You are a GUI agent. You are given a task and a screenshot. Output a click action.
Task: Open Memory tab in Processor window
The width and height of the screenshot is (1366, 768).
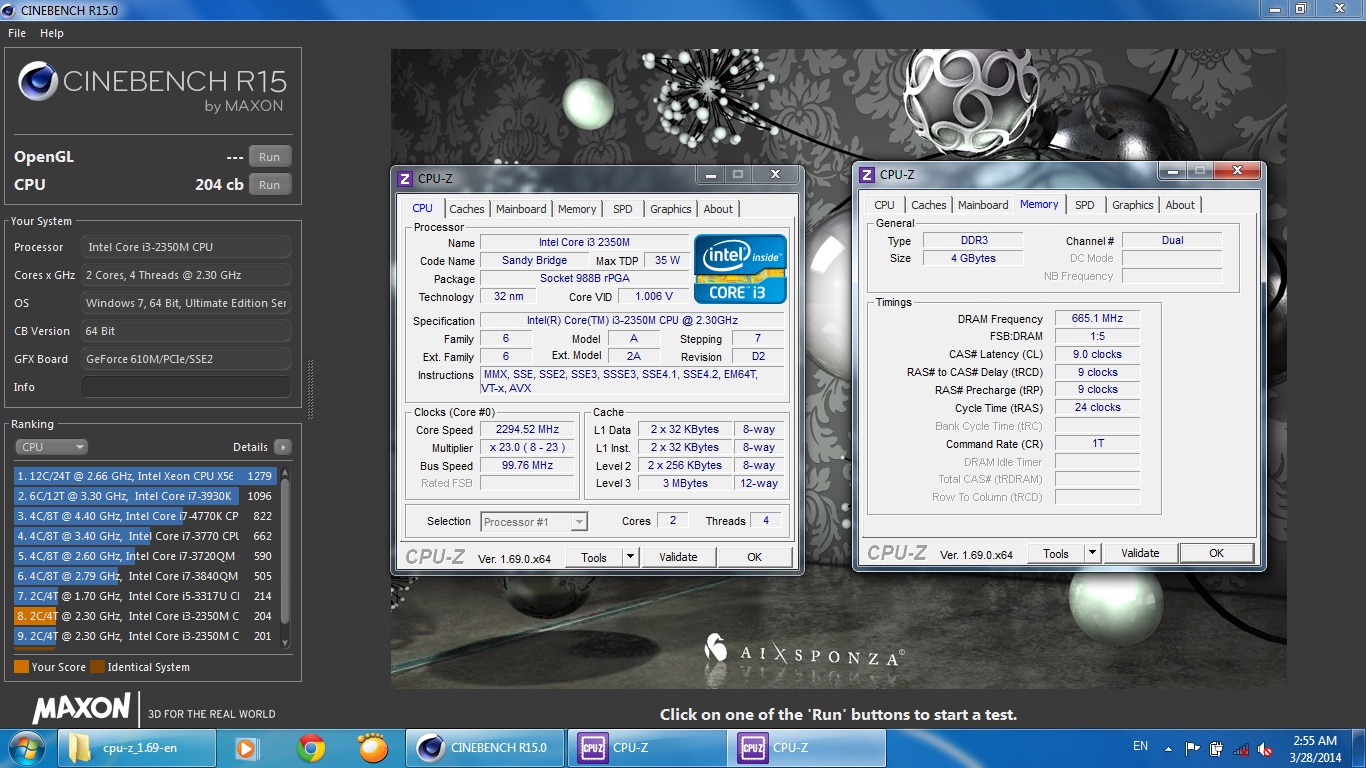[577, 209]
